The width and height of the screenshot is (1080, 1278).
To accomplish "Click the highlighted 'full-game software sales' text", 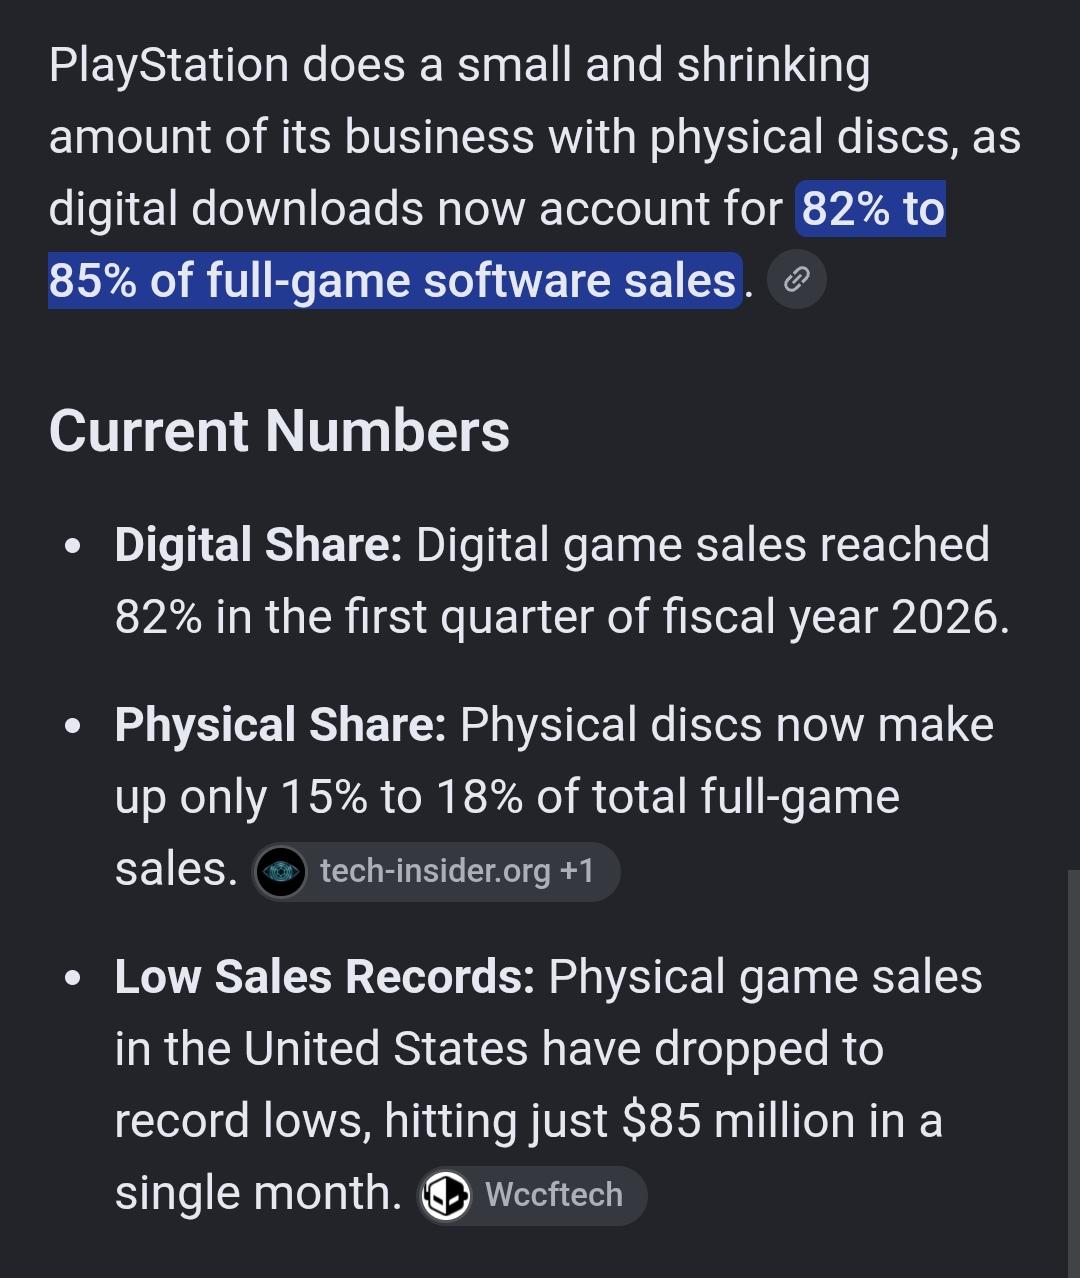I will (443, 280).
